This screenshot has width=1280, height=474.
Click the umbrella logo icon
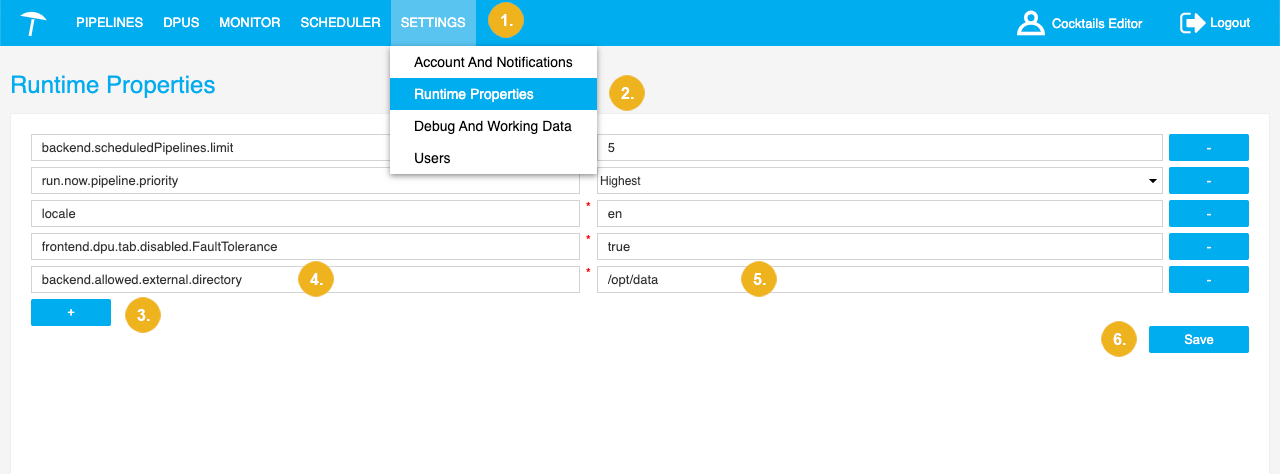coord(33,23)
